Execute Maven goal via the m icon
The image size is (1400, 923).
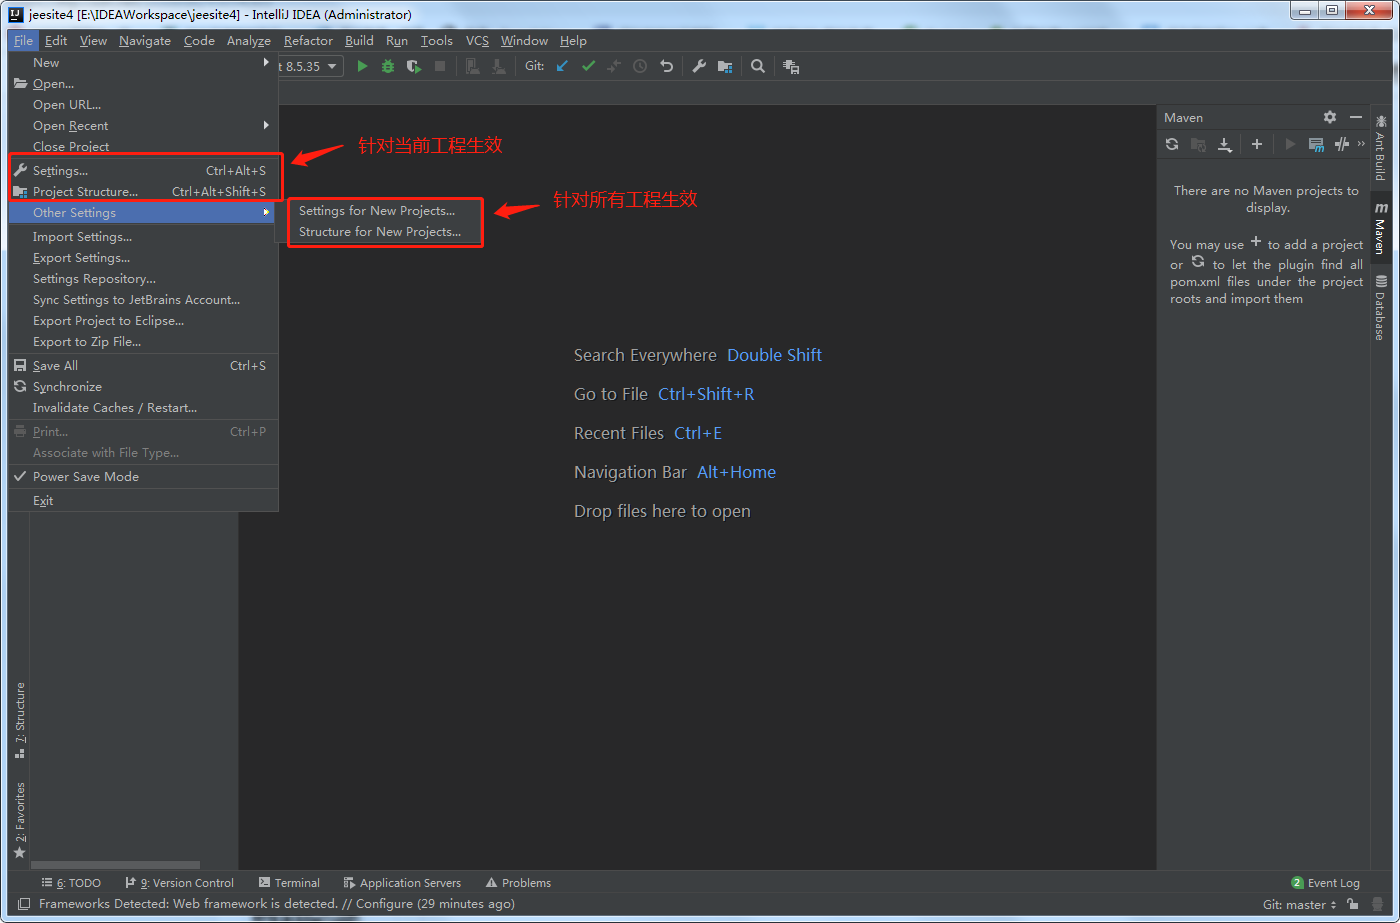(1315, 144)
